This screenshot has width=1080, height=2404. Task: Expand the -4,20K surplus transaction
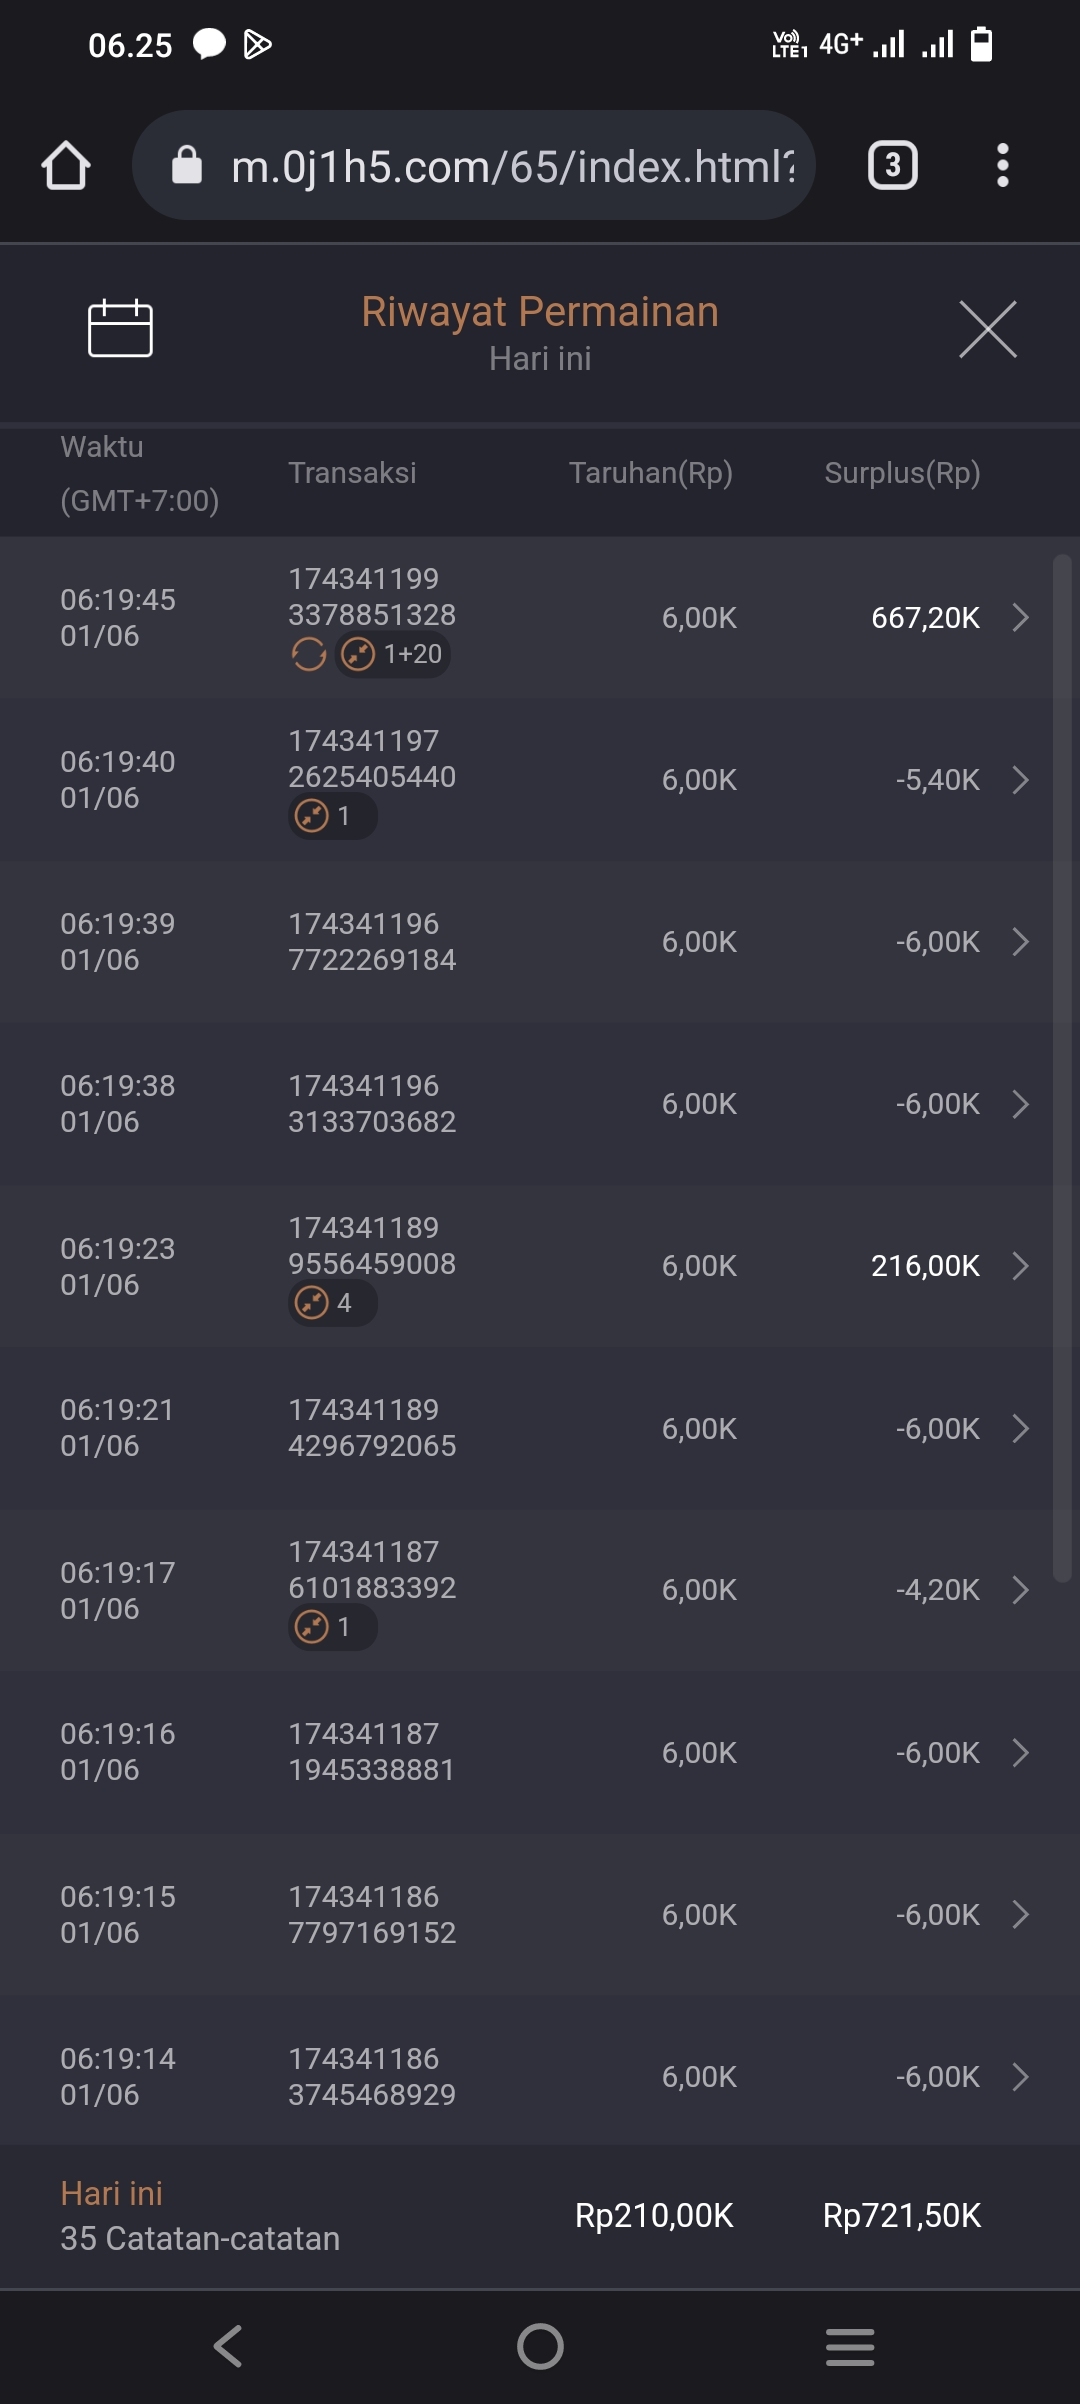click(1020, 1590)
